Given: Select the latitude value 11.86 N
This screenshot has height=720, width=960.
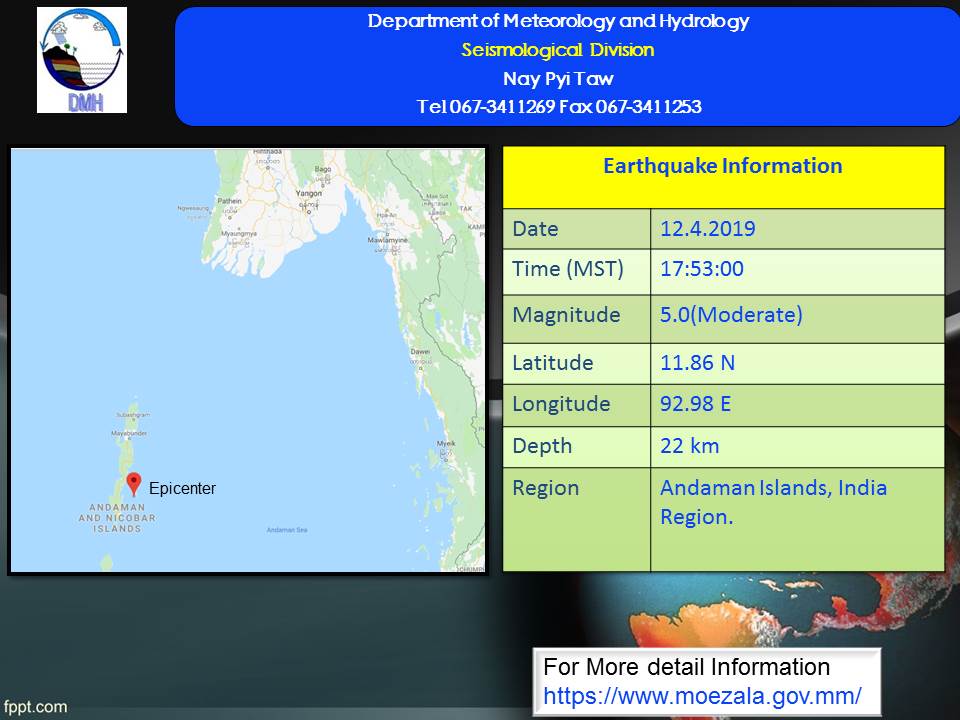Looking at the screenshot, I should (x=697, y=363).
